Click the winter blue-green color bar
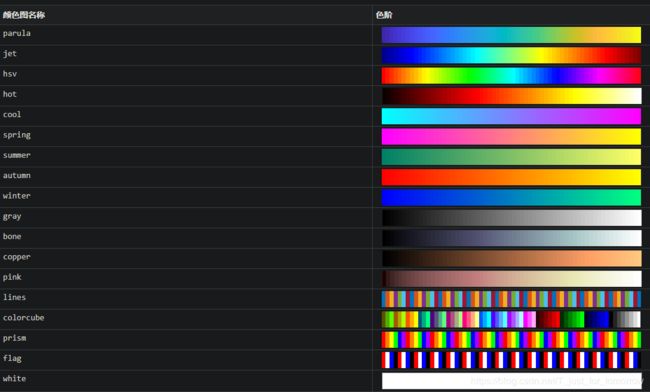This screenshot has height=392, width=650. point(511,197)
